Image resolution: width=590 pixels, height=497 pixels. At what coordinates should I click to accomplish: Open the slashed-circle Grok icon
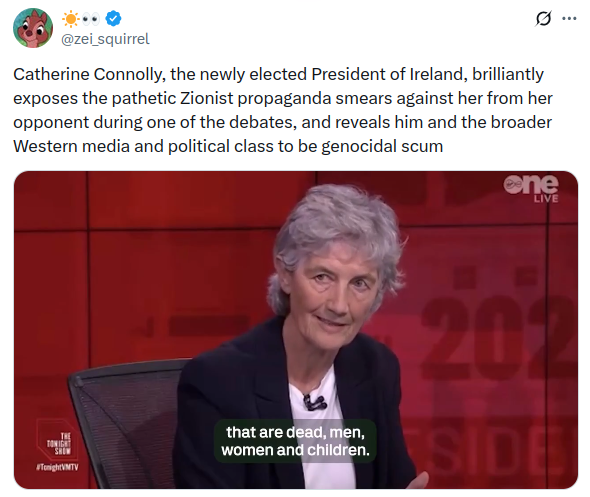tap(543, 18)
